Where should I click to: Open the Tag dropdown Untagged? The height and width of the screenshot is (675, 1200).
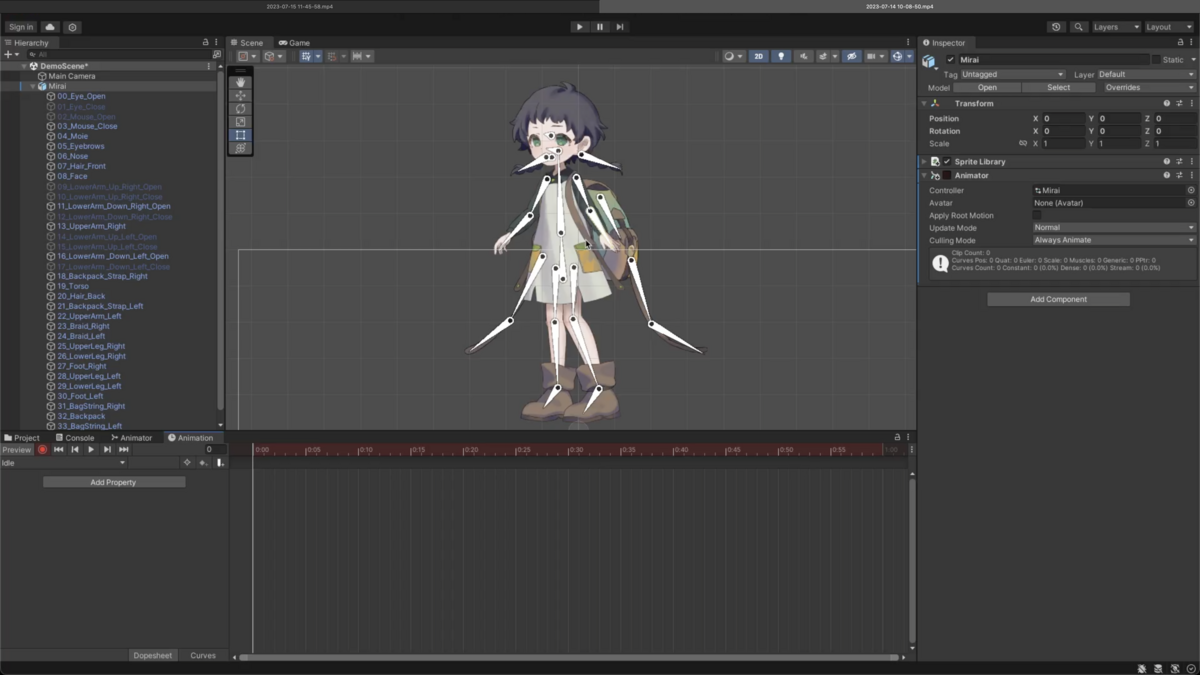1013,74
